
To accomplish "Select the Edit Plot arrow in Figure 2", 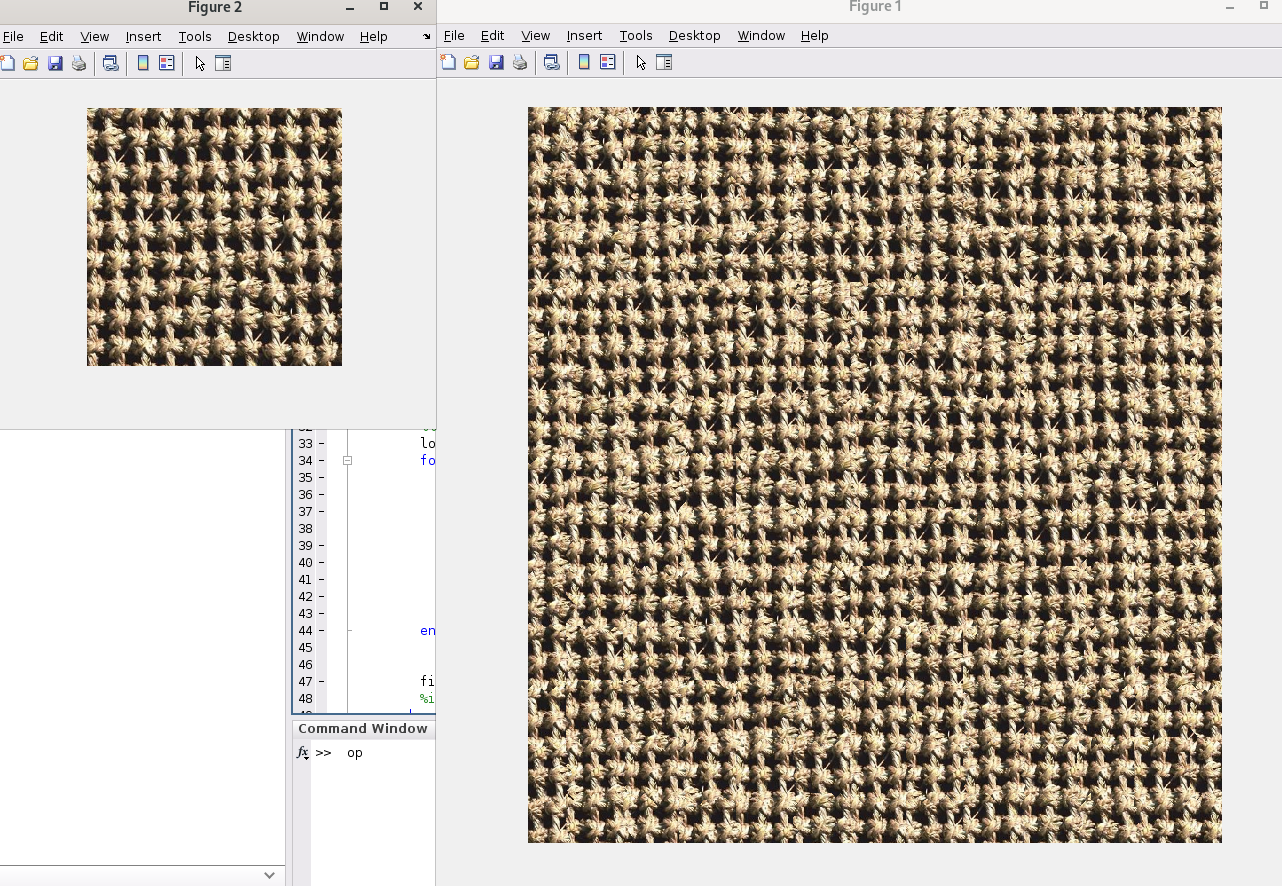I will coord(200,62).
